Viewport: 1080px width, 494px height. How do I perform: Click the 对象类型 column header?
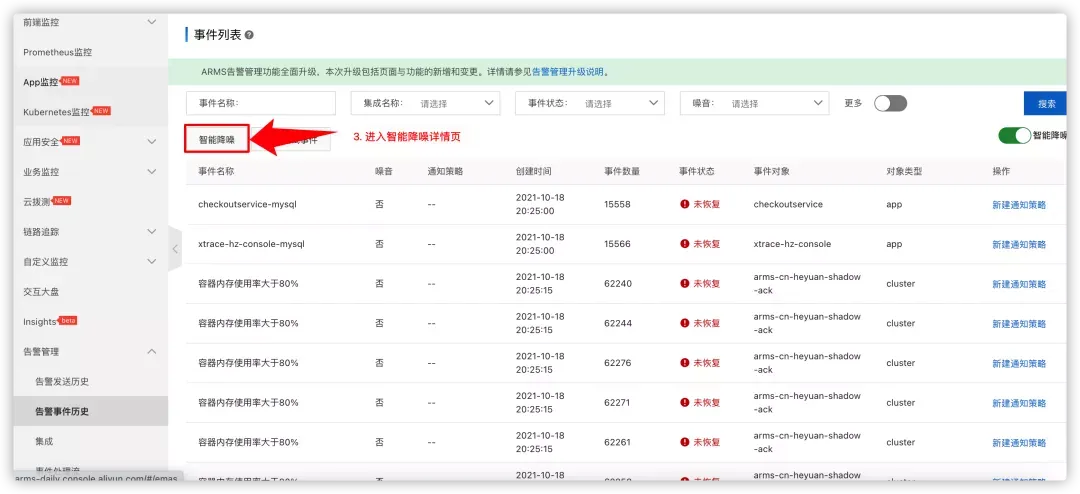coord(904,171)
